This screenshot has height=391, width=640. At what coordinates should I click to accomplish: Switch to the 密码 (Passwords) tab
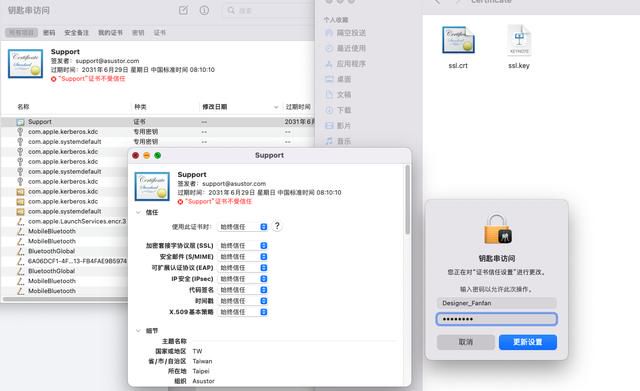click(x=49, y=33)
